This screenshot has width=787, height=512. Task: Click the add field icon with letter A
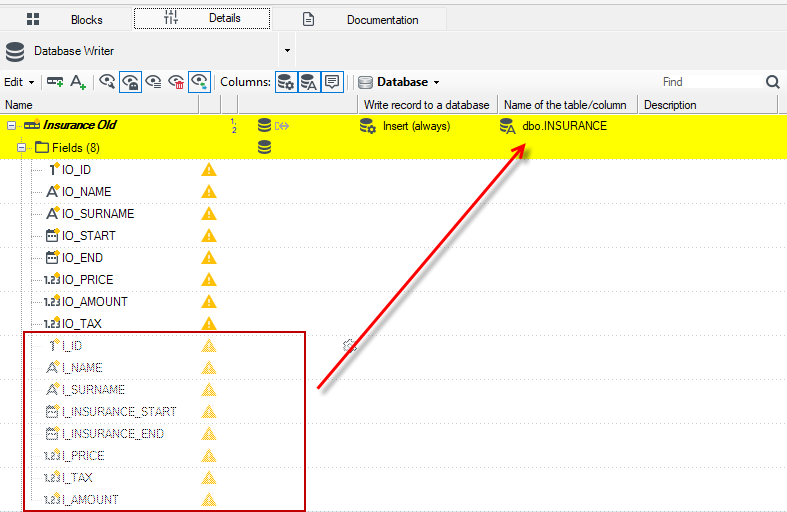tap(78, 81)
